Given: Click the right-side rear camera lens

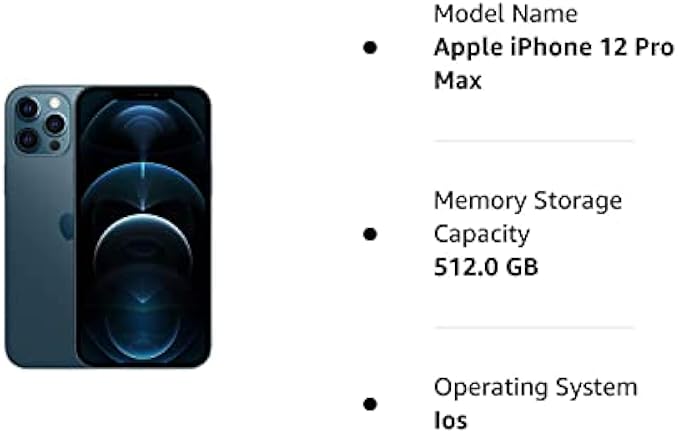Looking at the screenshot, I should click(x=54, y=124).
